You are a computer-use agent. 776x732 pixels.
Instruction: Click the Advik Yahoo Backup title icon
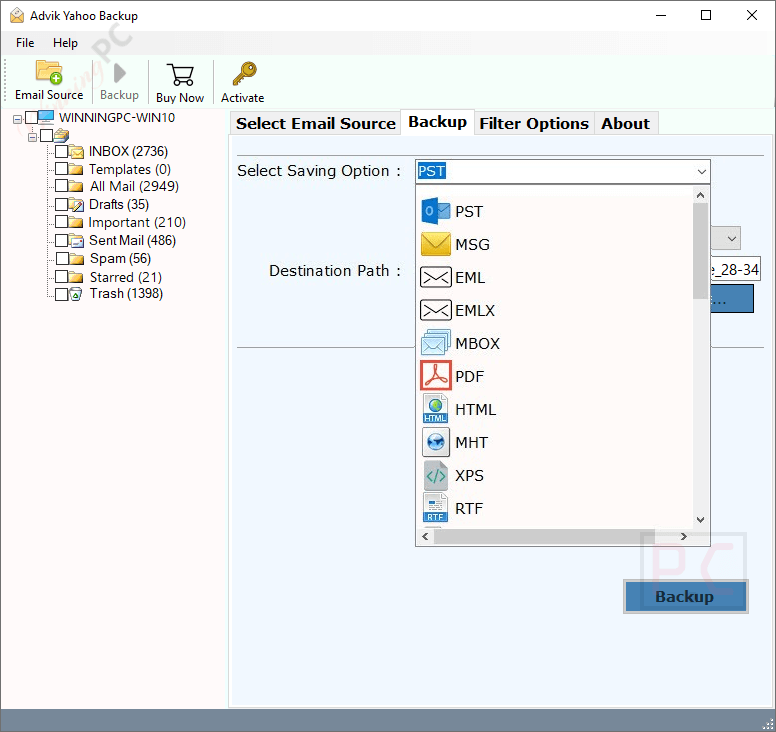click(17, 16)
